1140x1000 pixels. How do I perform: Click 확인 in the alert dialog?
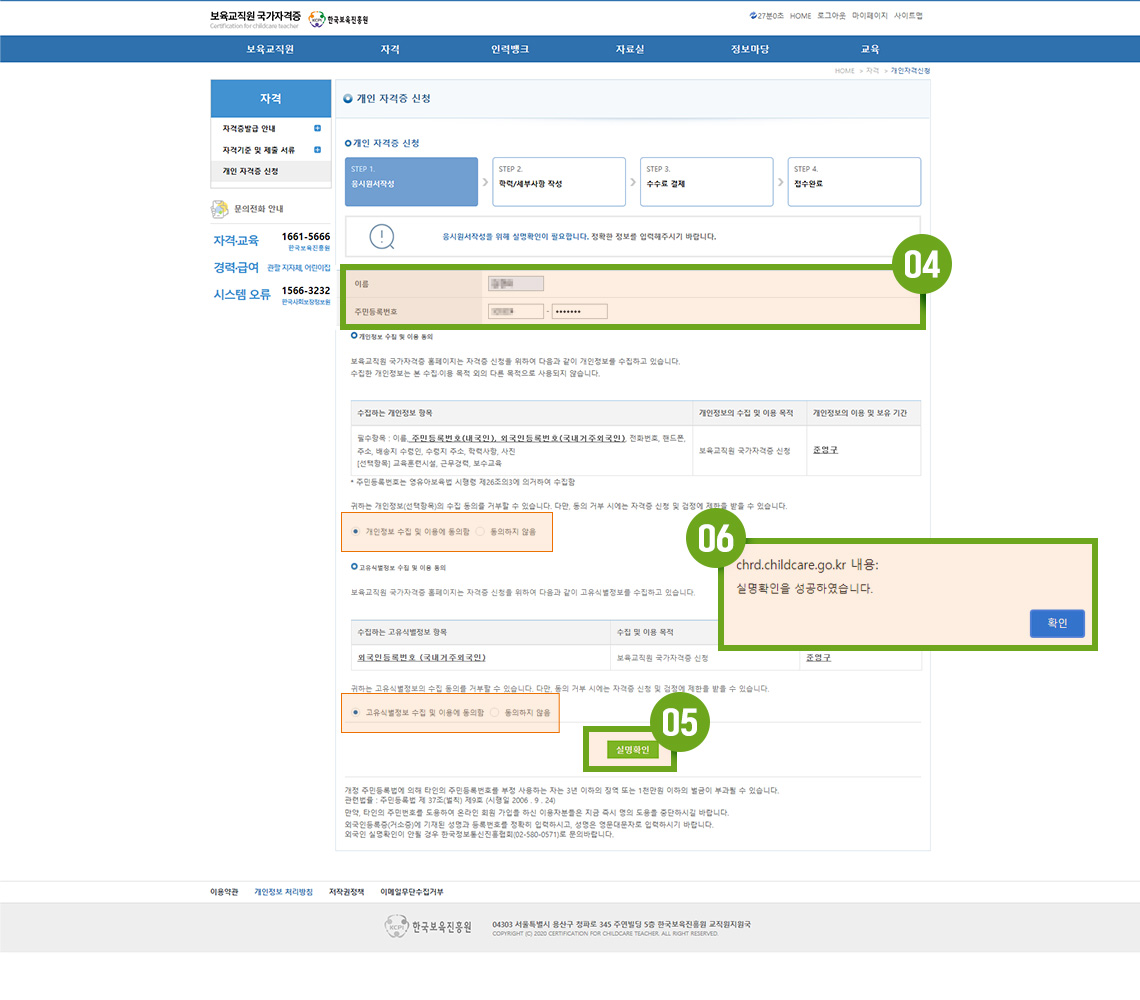[x=1057, y=623]
